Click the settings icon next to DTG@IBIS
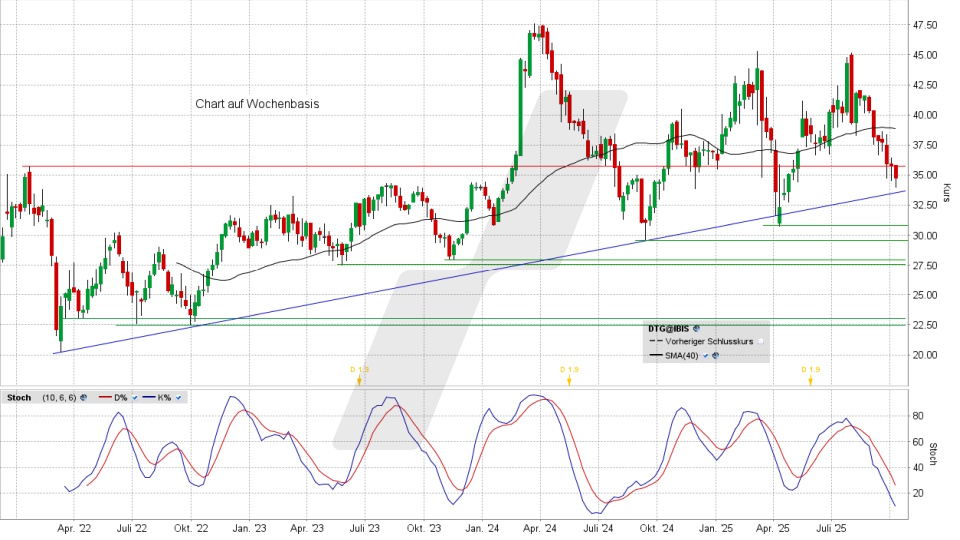 tap(697, 328)
